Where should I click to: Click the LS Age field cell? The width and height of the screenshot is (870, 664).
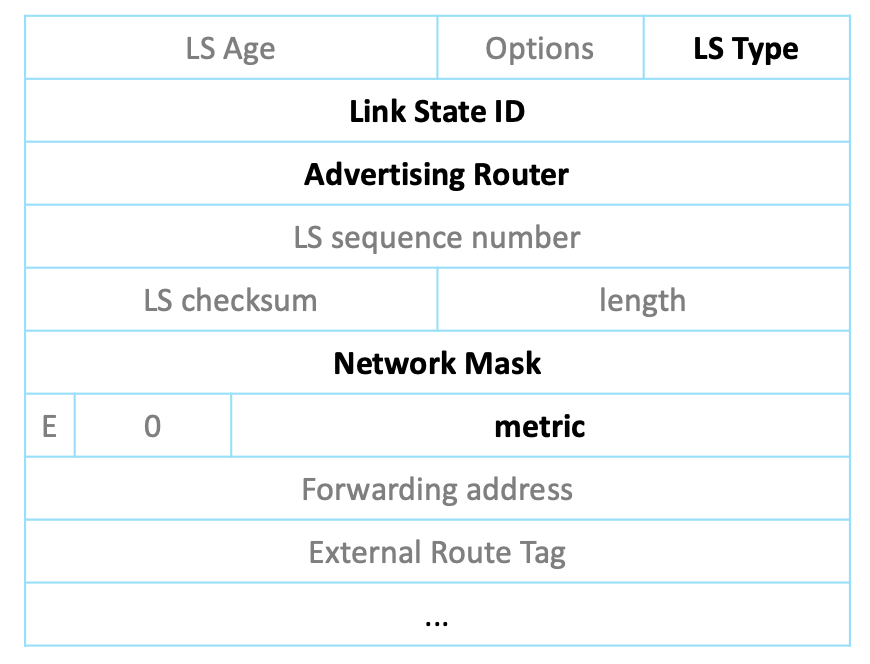pyautogui.click(x=230, y=48)
